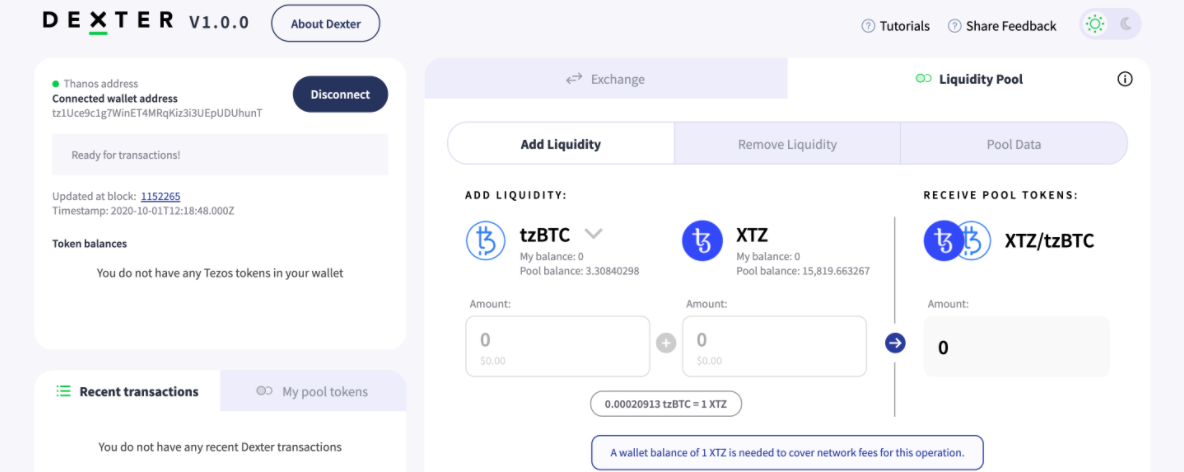The image size is (1184, 472).
Task: Click the blue XTZ Tezos icon
Action: click(x=701, y=240)
